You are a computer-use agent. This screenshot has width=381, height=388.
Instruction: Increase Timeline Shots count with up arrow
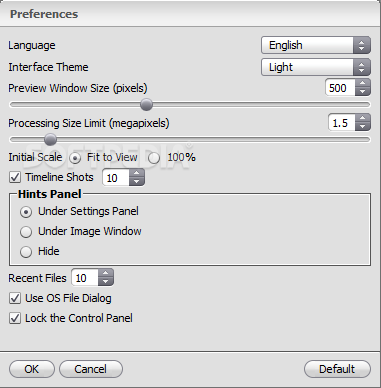136,173
